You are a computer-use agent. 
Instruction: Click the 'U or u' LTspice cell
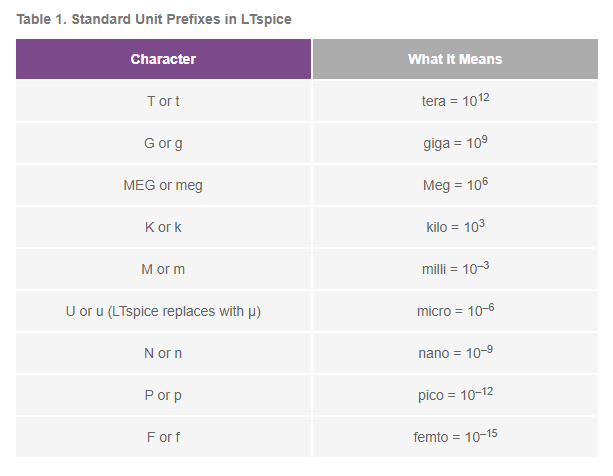coord(163,311)
